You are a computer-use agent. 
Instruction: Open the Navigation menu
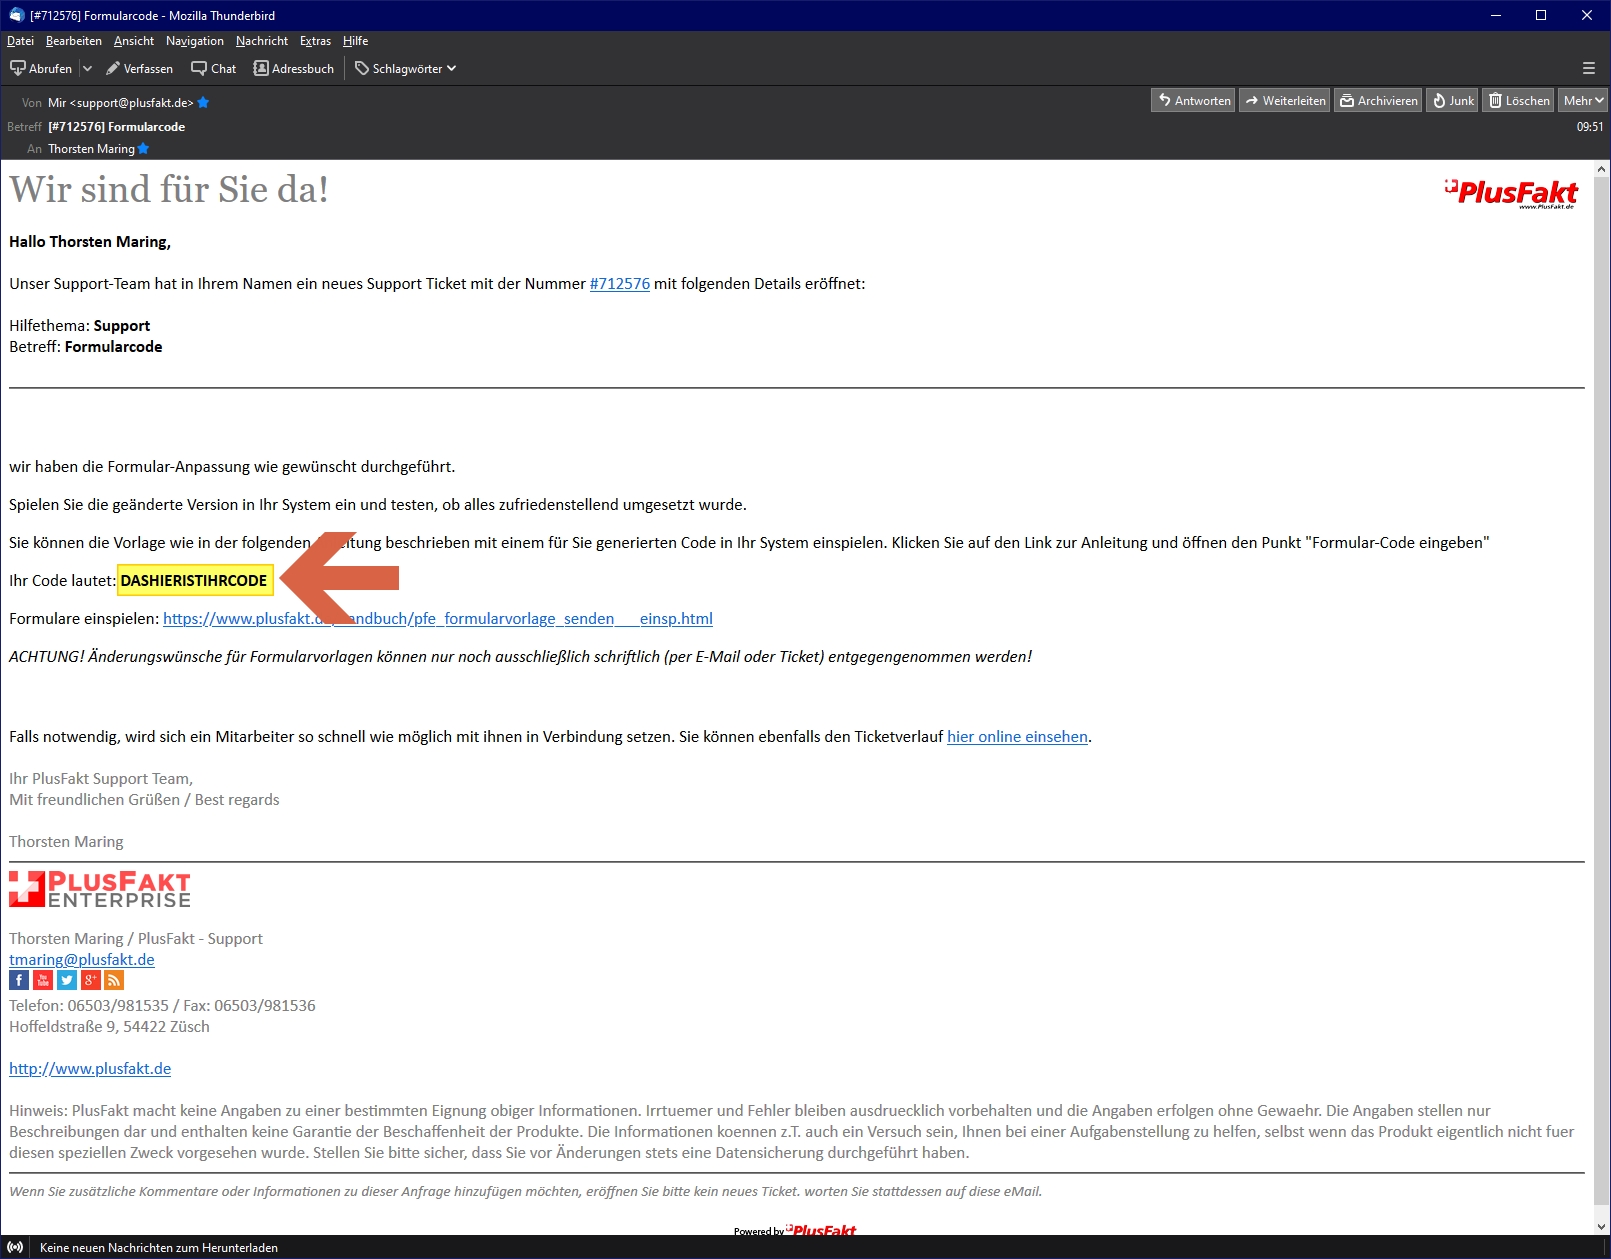point(195,41)
